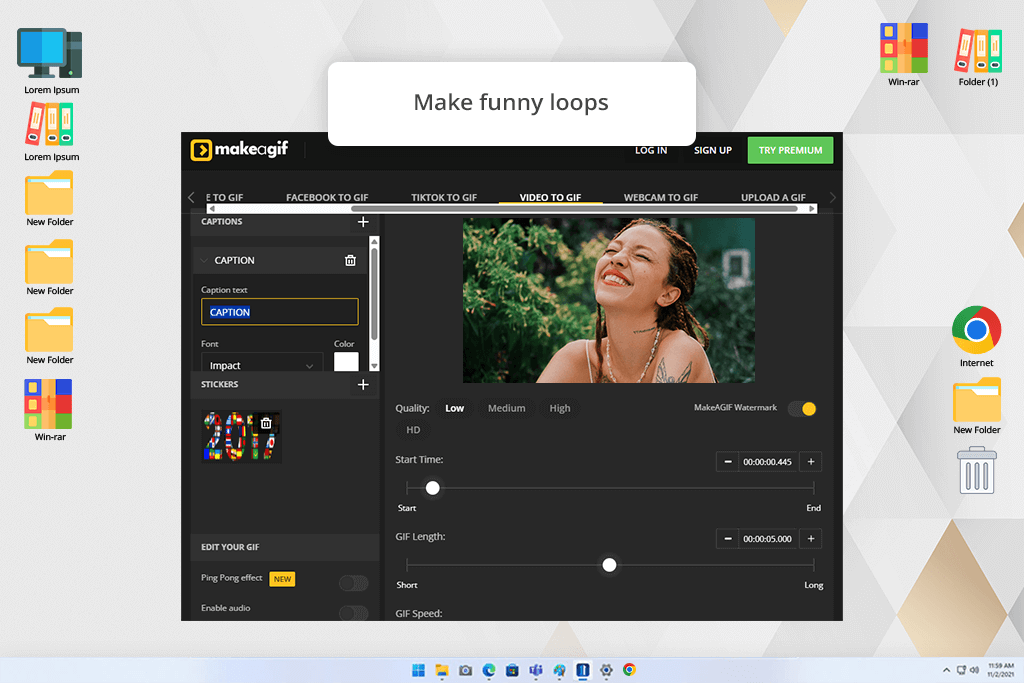1024x683 pixels.
Task: Open Microsoft Store from taskbar
Action: tap(513, 670)
